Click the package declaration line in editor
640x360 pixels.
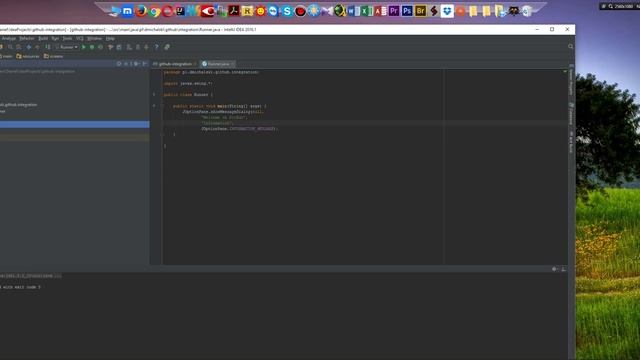(x=211, y=72)
